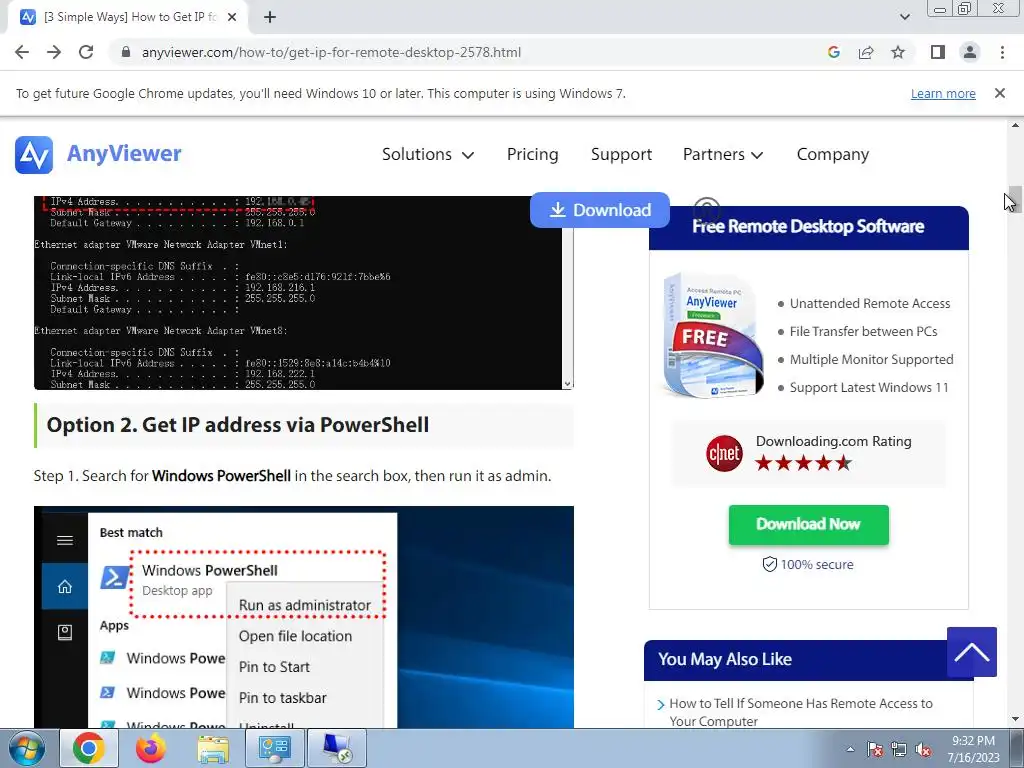Click the Chrome taskbar icon
Screen dimensions: 1024x768
click(x=89, y=748)
